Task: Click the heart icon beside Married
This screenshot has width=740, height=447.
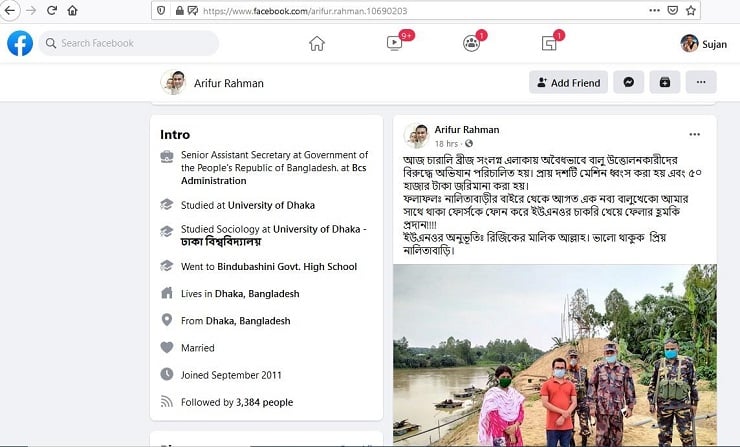Action: [167, 347]
